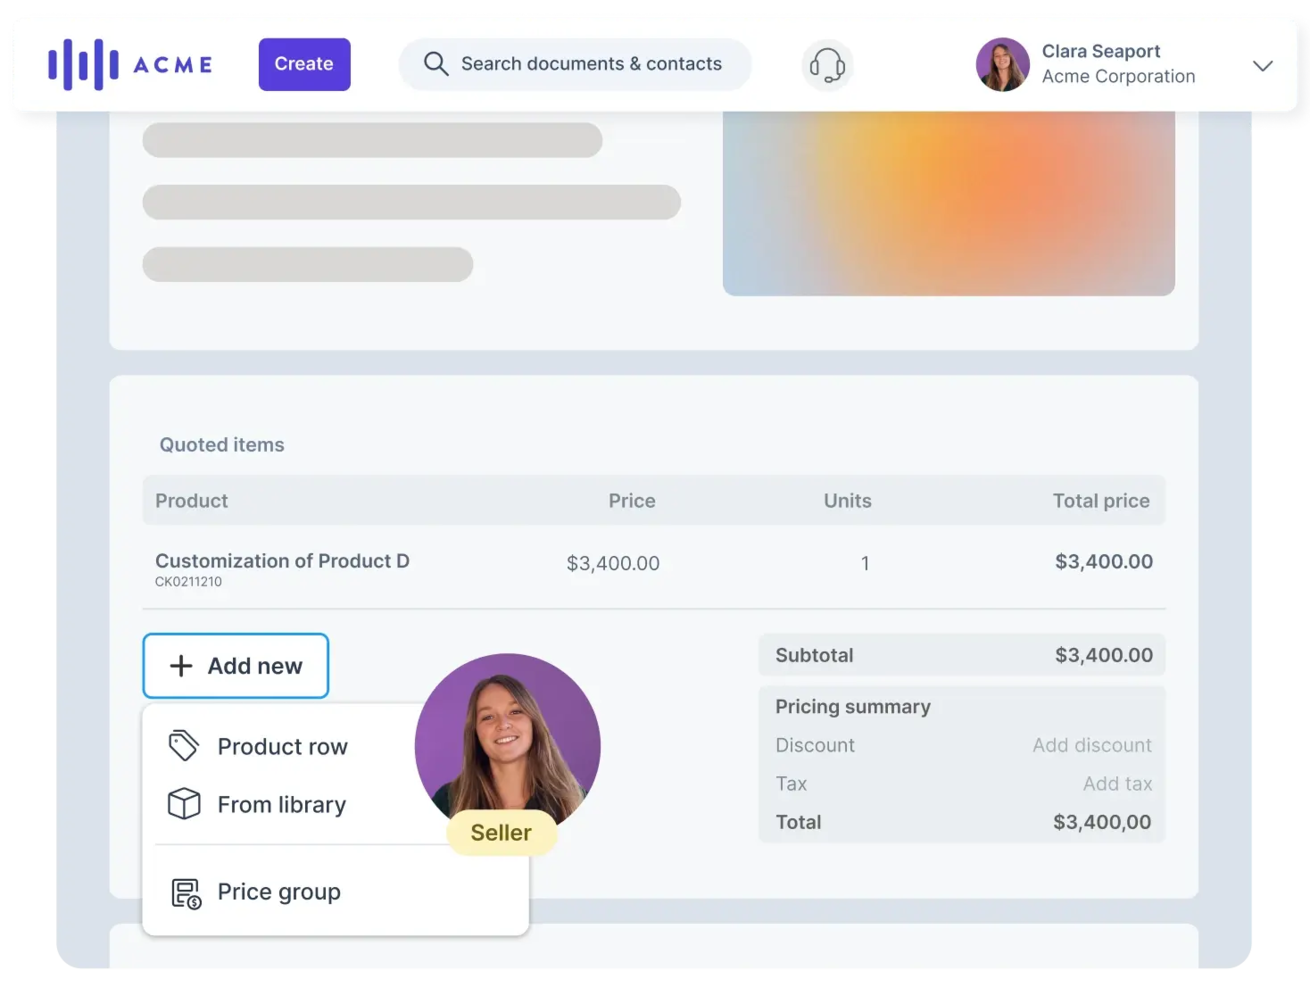
Task: Click the Units column header
Action: 847,501
